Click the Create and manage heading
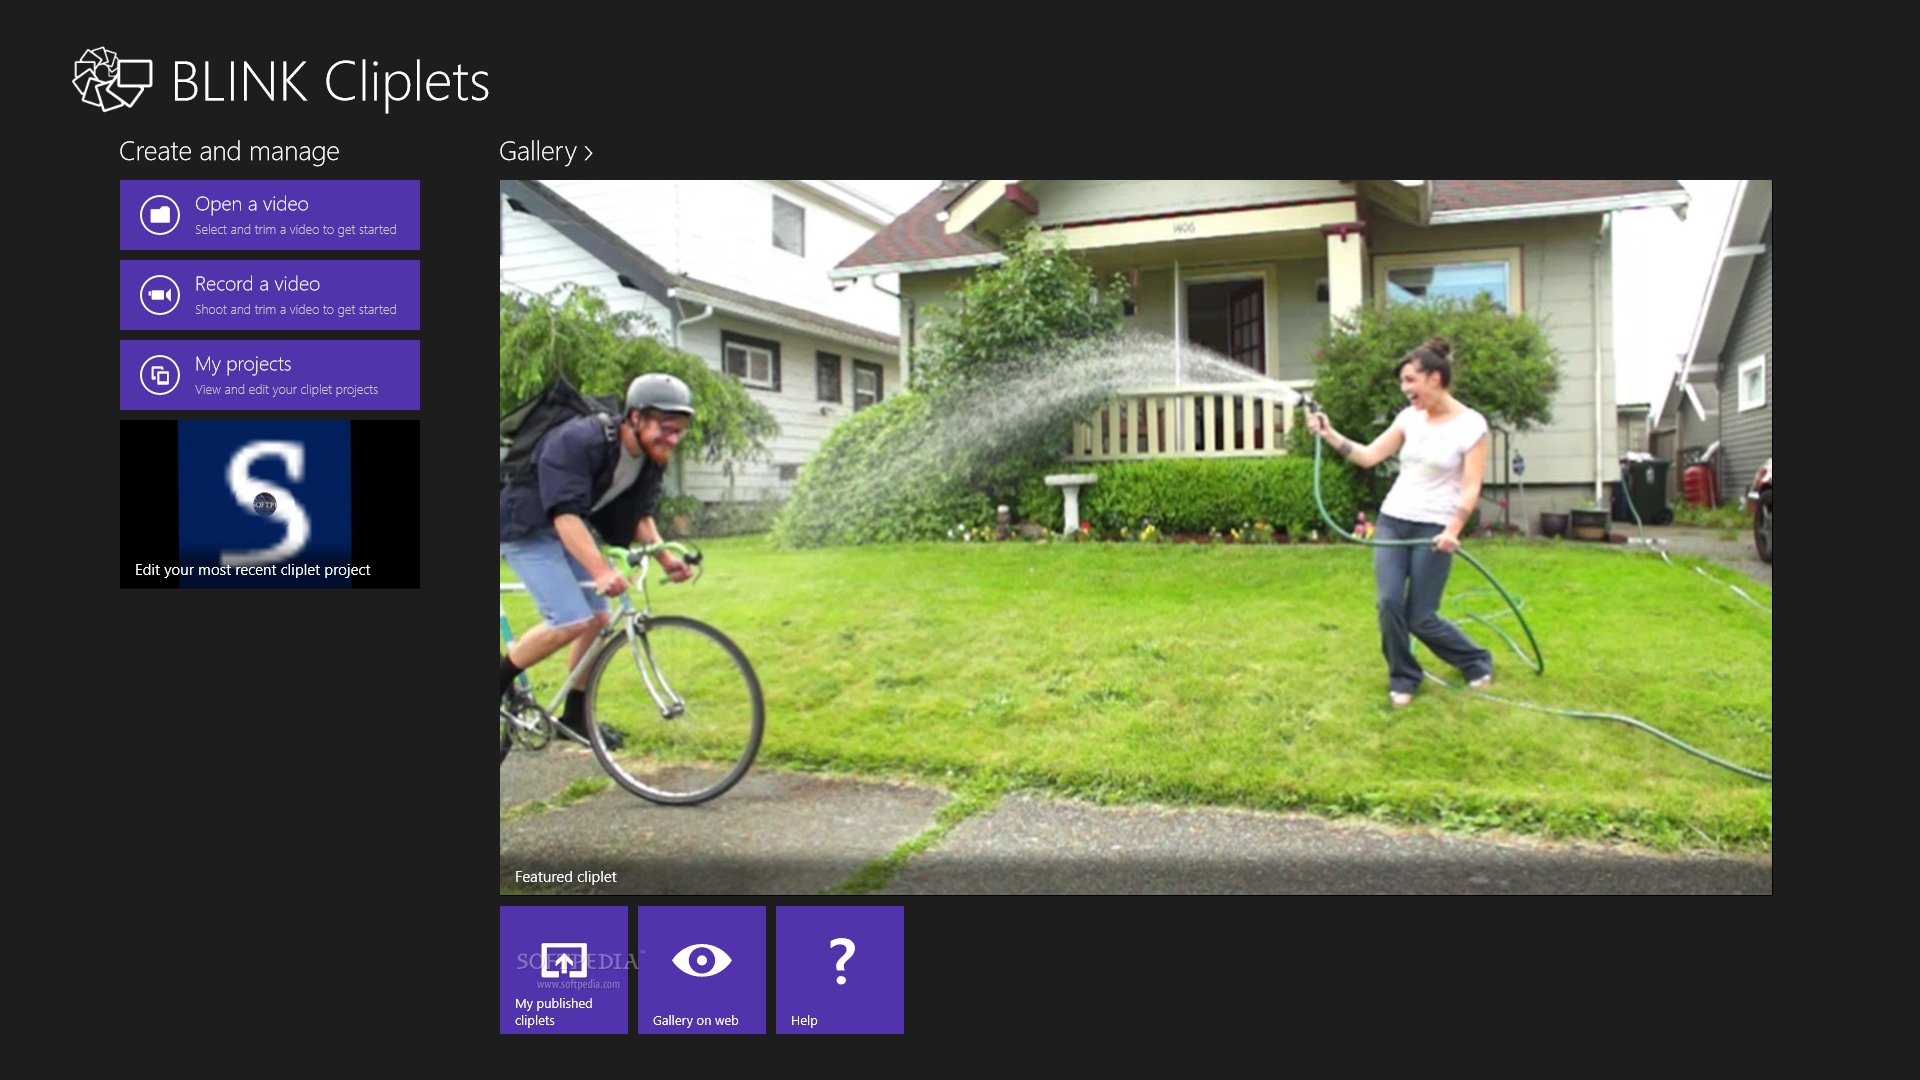Viewport: 1920px width, 1080px height. pyautogui.click(x=229, y=151)
